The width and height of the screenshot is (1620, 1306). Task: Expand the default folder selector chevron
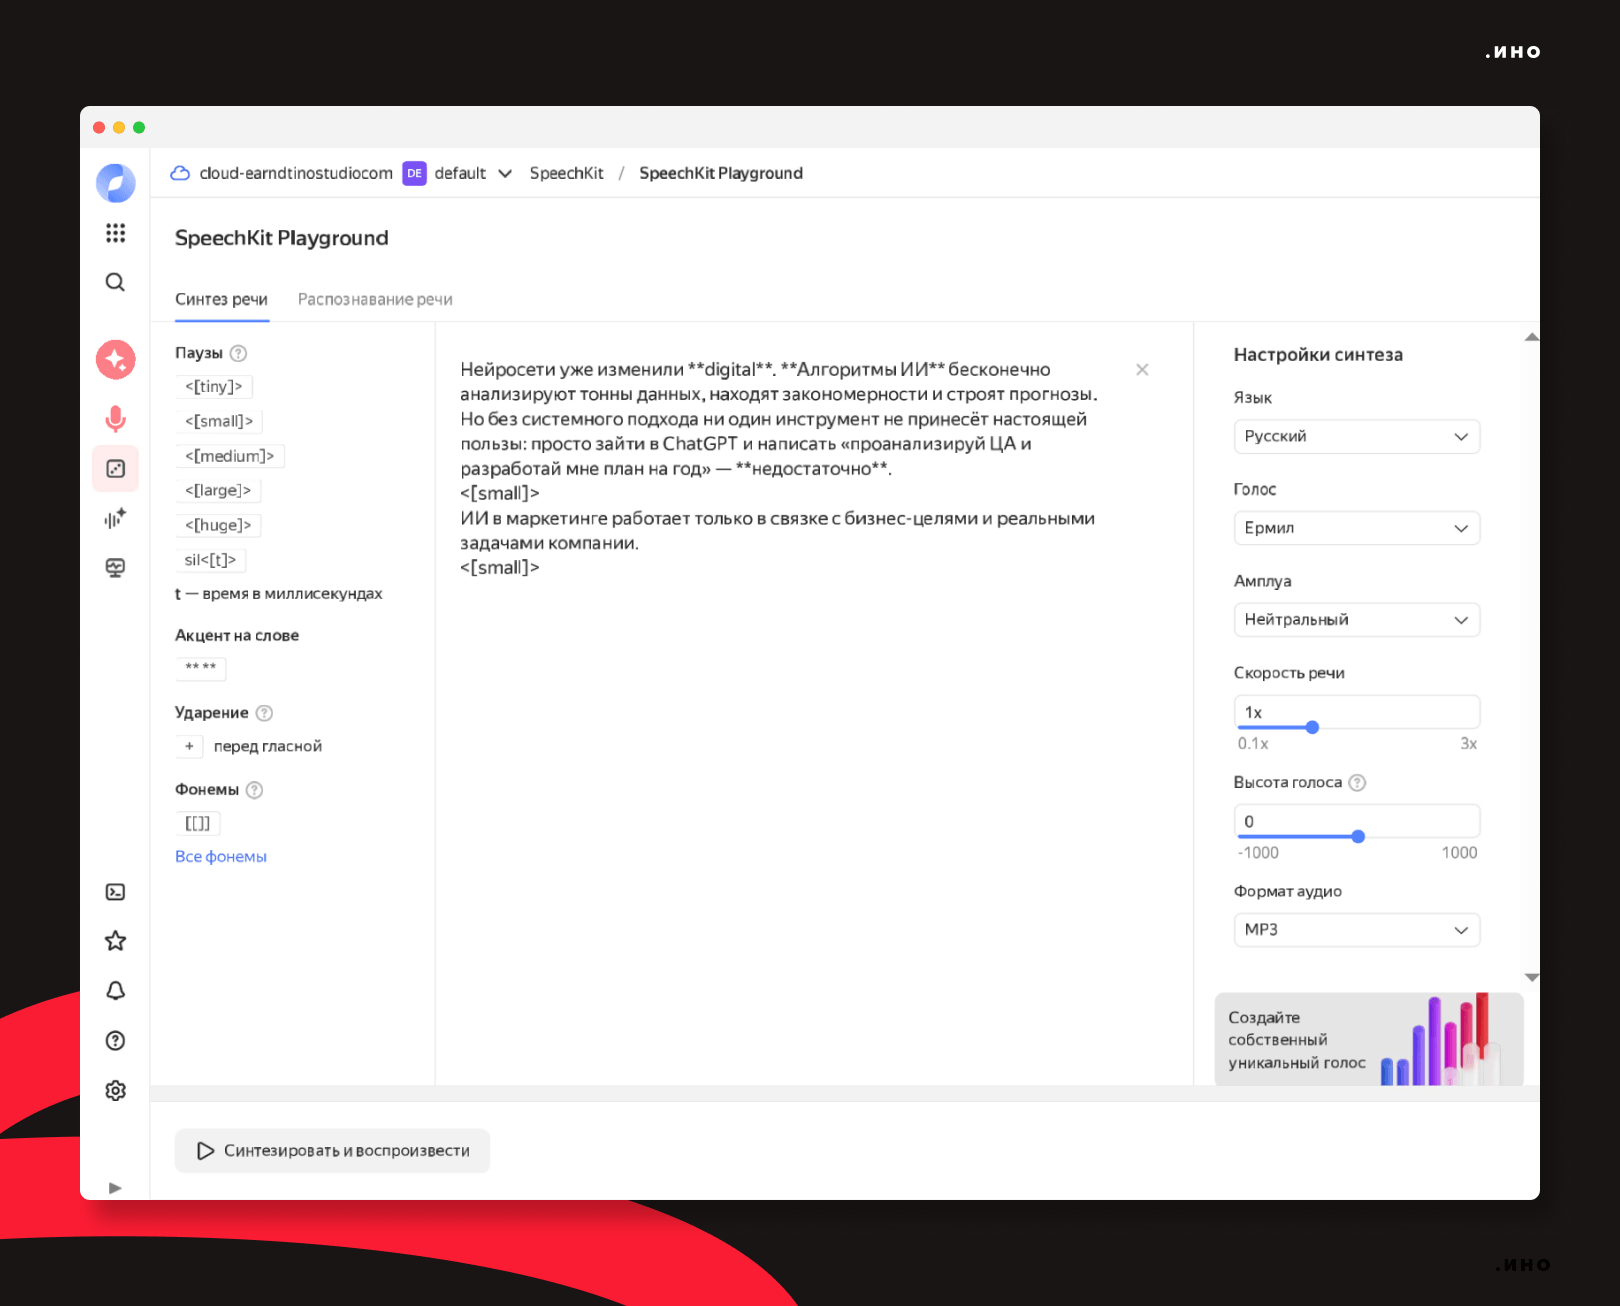tap(505, 174)
